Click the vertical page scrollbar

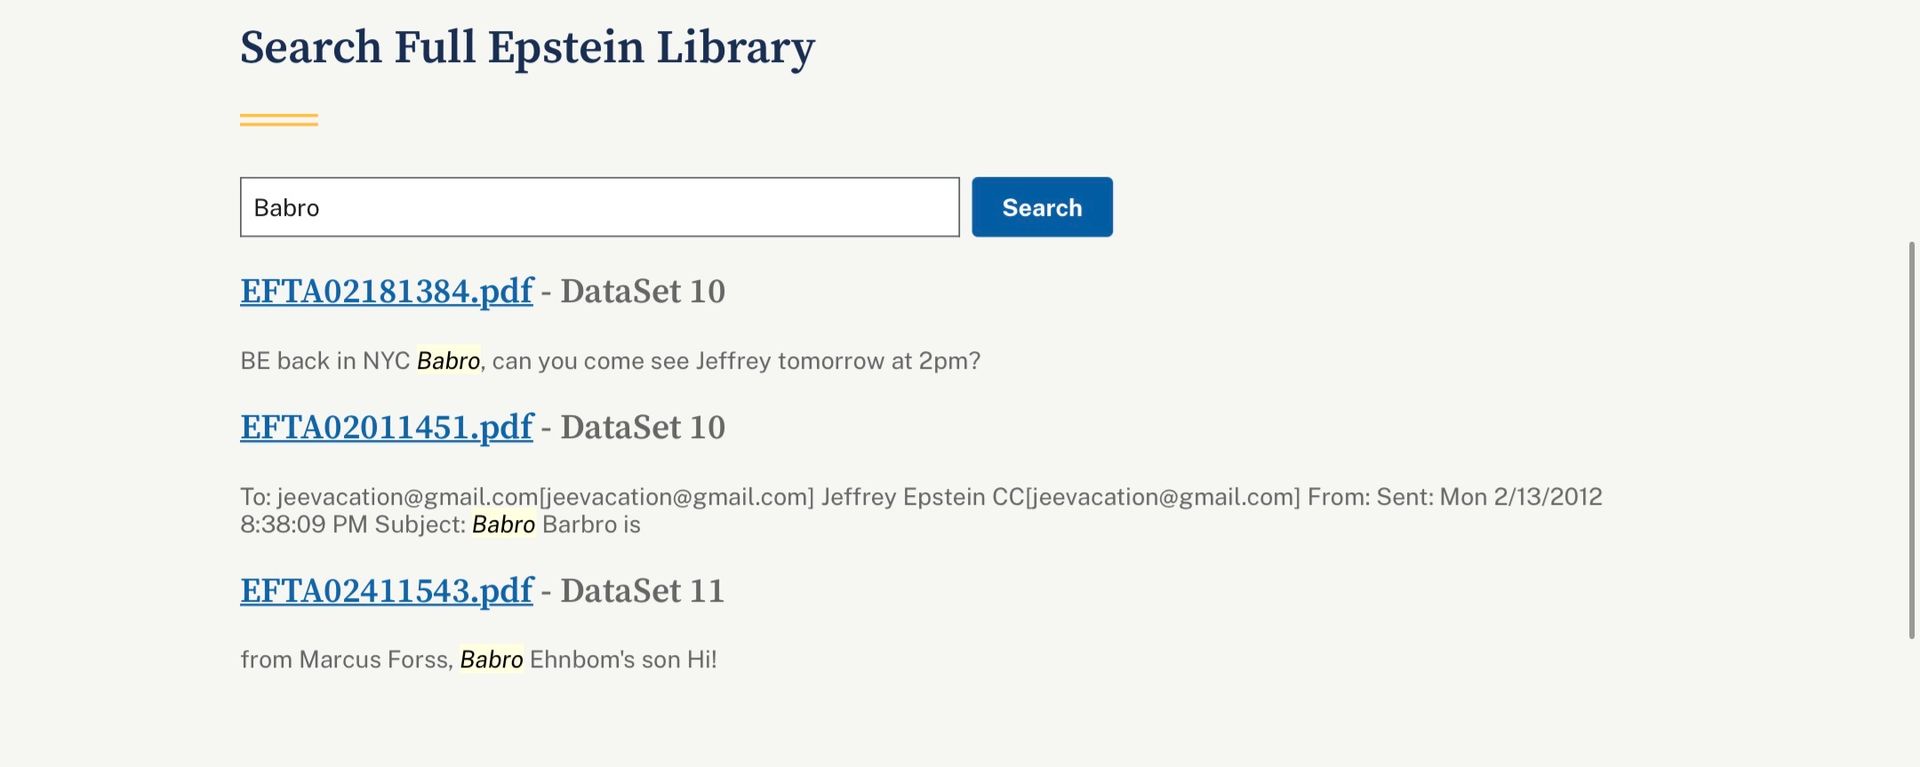[x=1911, y=440]
